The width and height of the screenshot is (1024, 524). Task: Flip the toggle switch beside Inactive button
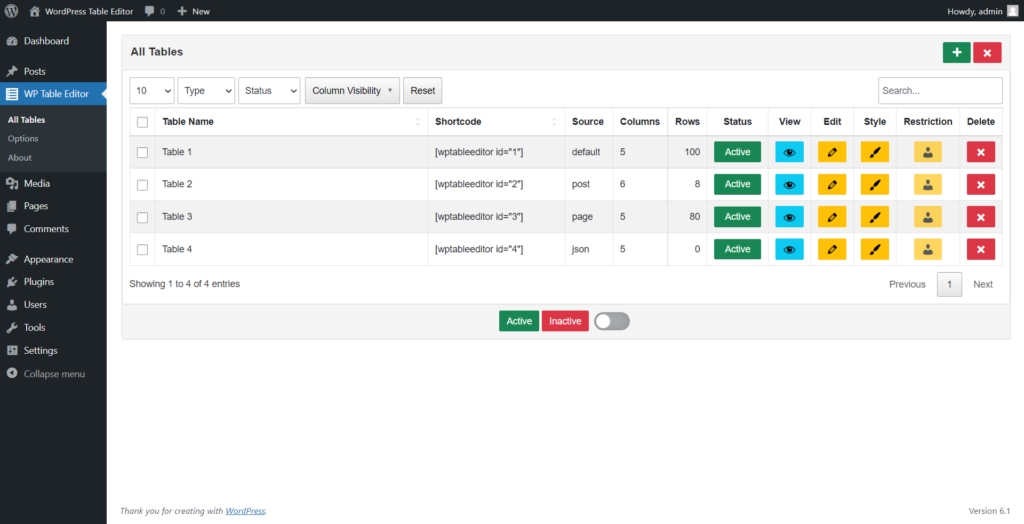(612, 321)
